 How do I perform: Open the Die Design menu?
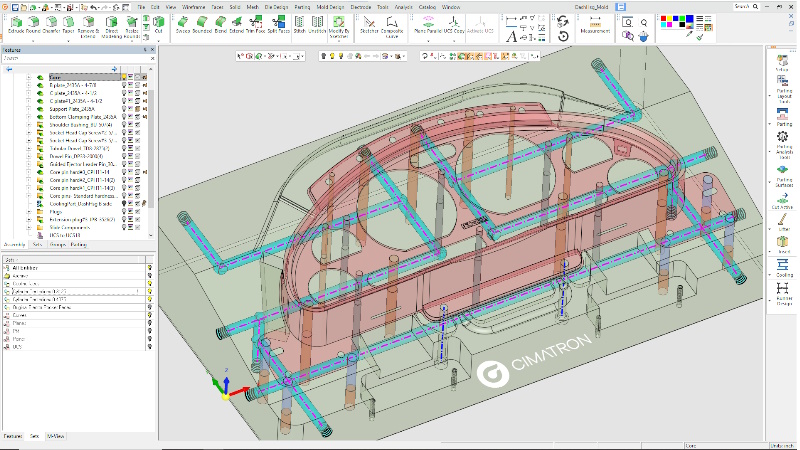[276, 7]
